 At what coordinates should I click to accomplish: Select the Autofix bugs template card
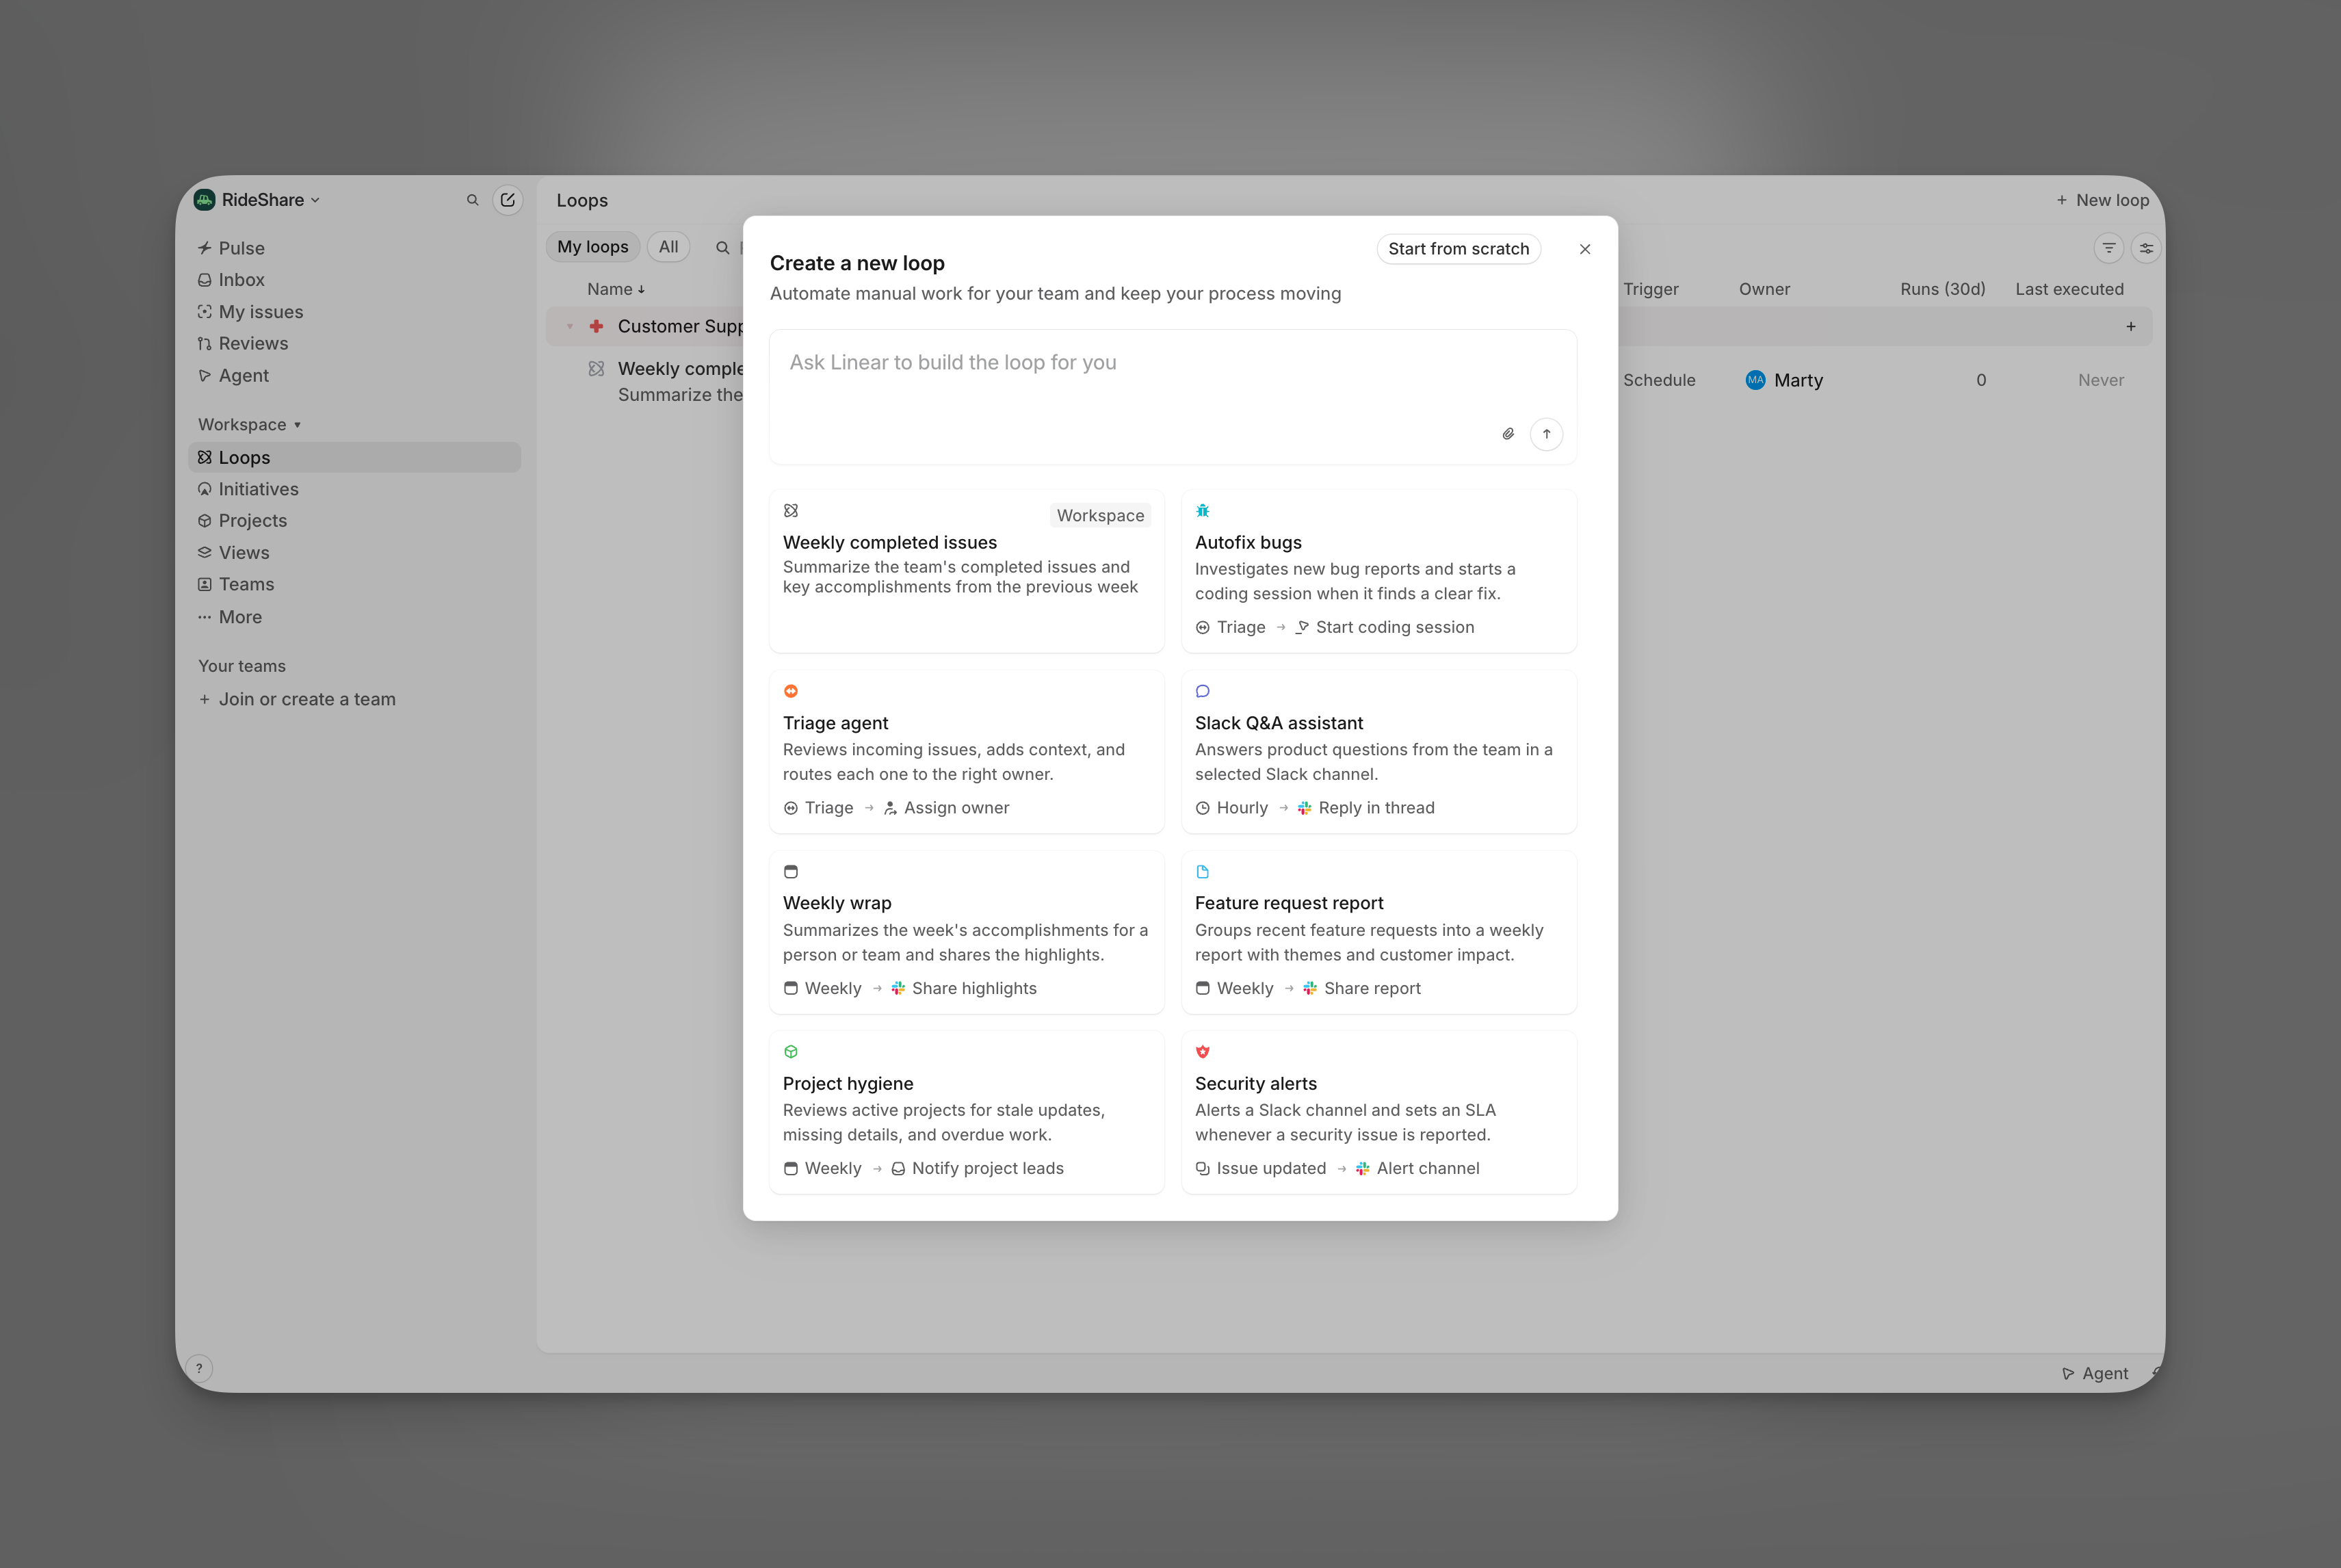coord(1379,571)
